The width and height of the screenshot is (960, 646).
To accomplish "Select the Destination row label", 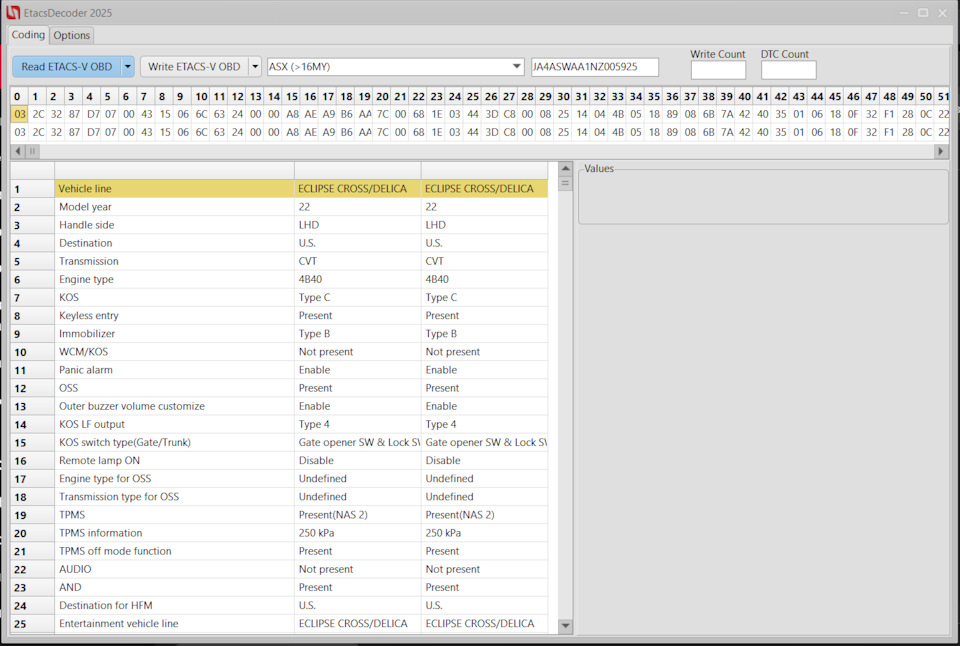I will click(x=86, y=243).
